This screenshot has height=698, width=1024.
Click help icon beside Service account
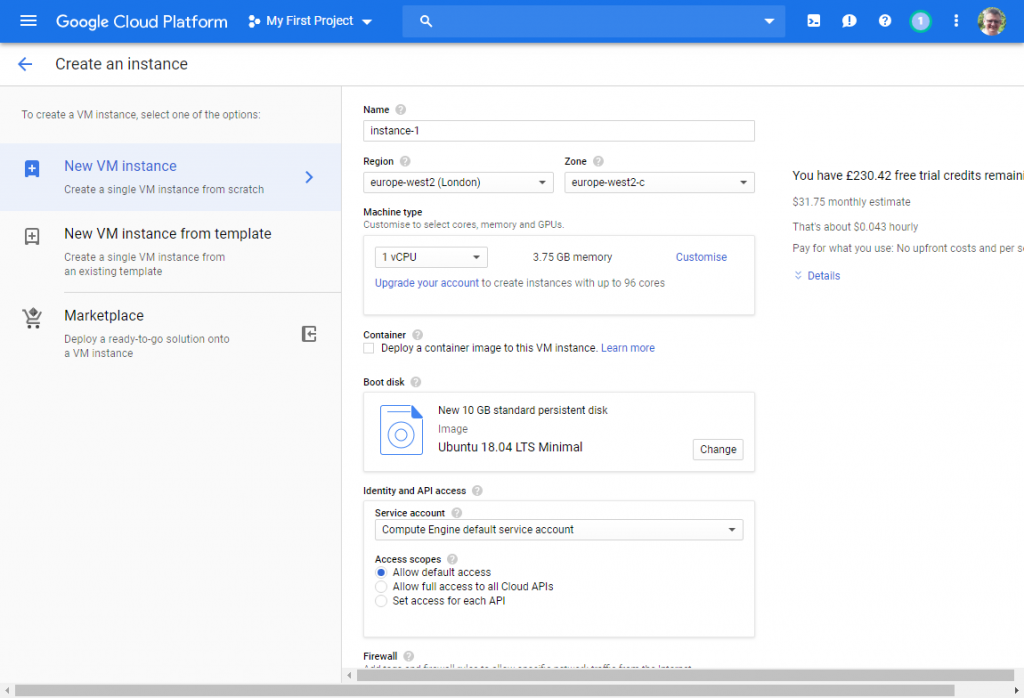456,513
